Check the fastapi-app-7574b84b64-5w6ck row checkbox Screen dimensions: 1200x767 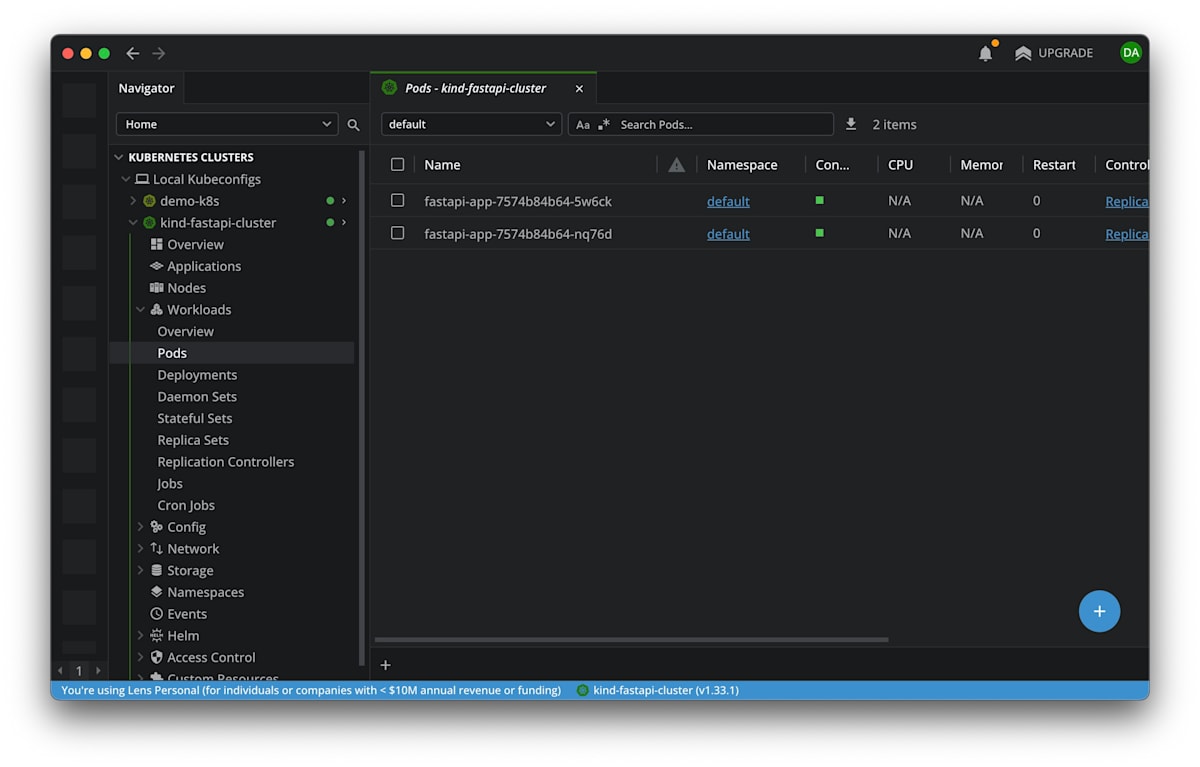[x=398, y=200]
